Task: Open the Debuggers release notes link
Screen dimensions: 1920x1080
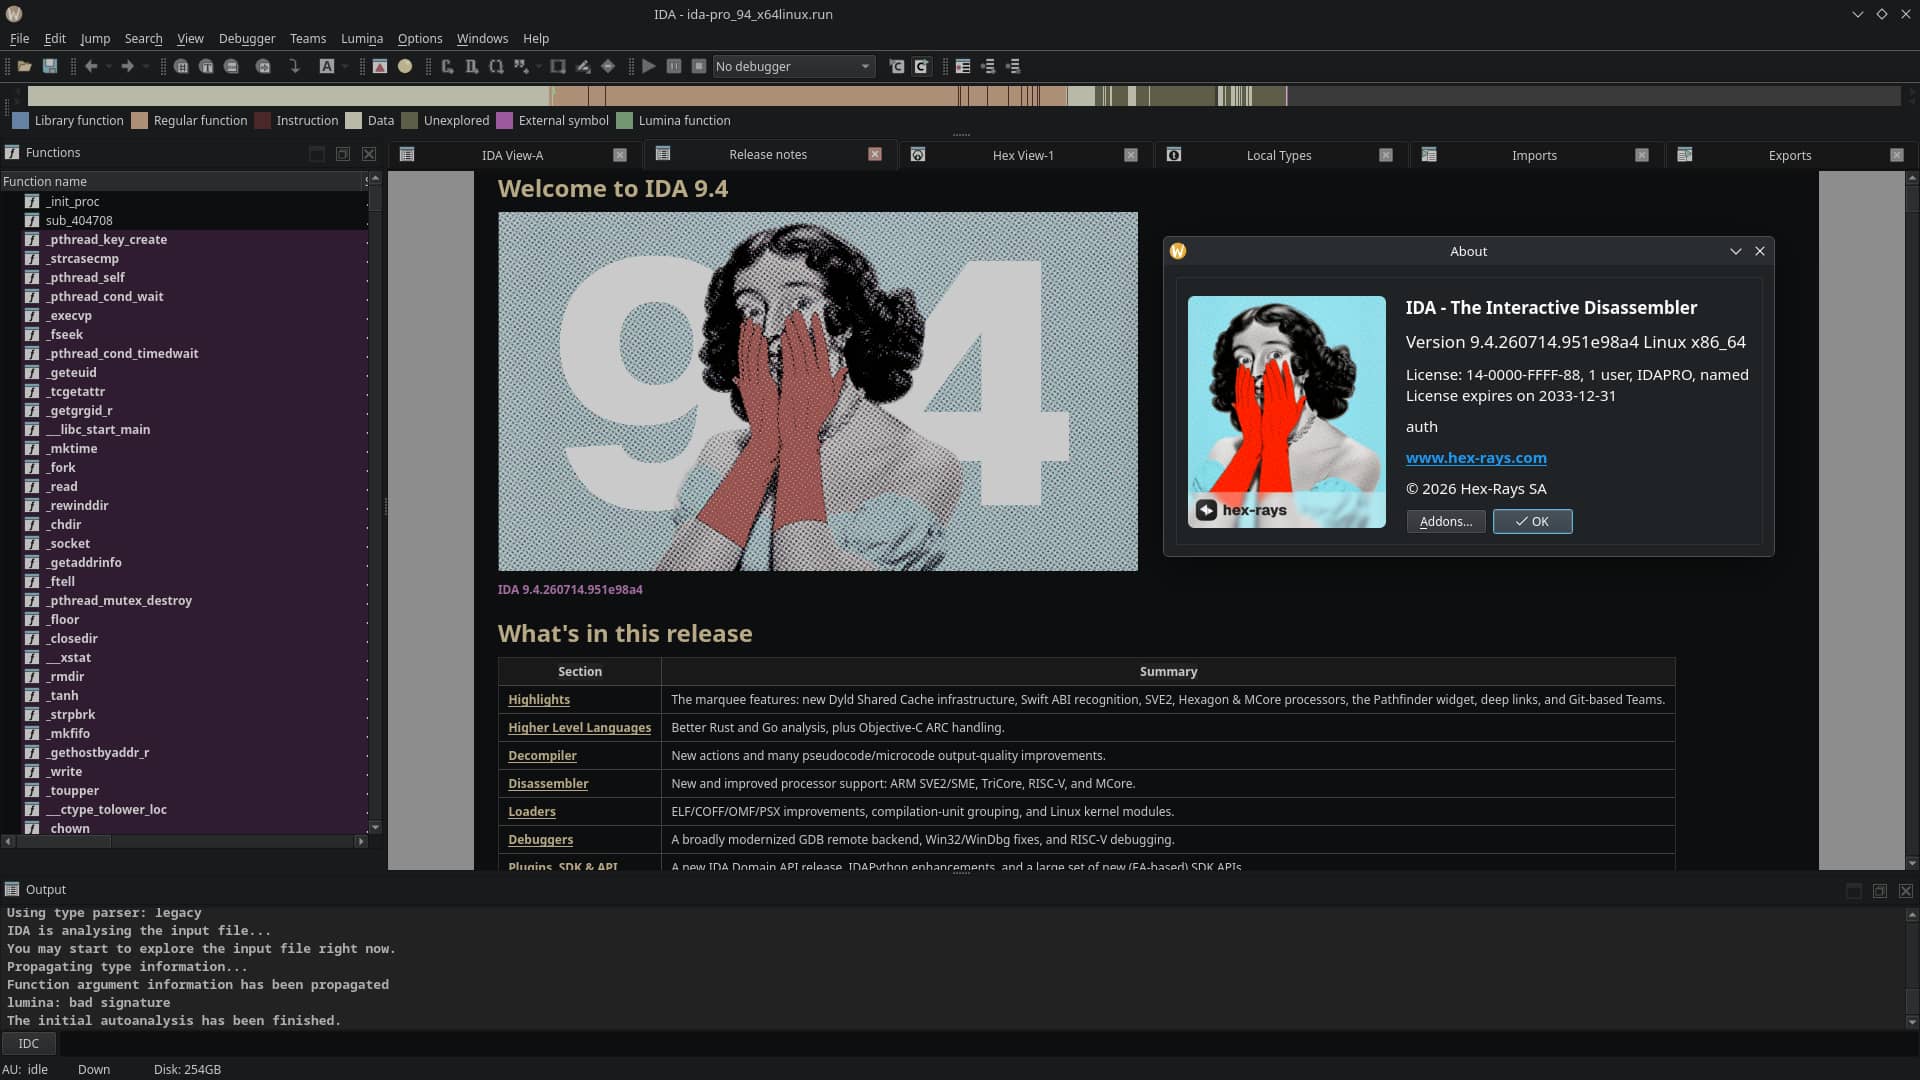Action: (x=540, y=839)
